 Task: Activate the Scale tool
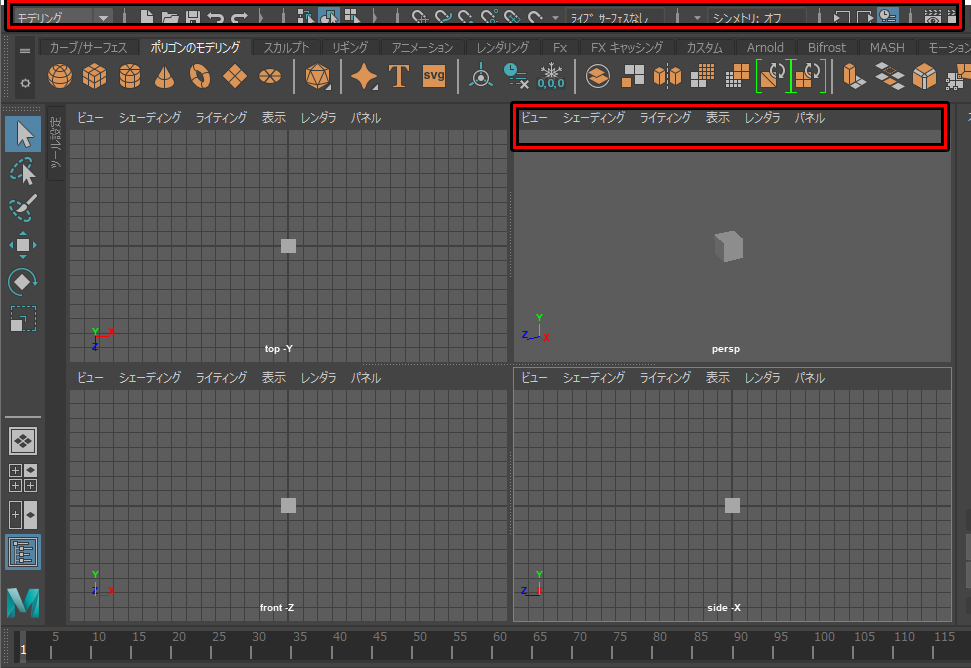[23, 319]
